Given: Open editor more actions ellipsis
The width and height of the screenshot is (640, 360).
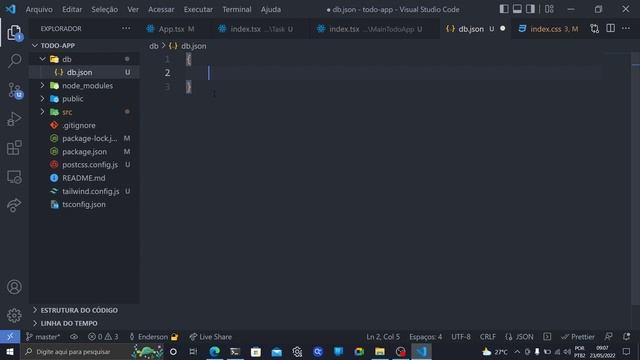Looking at the screenshot, I should click(x=626, y=29).
